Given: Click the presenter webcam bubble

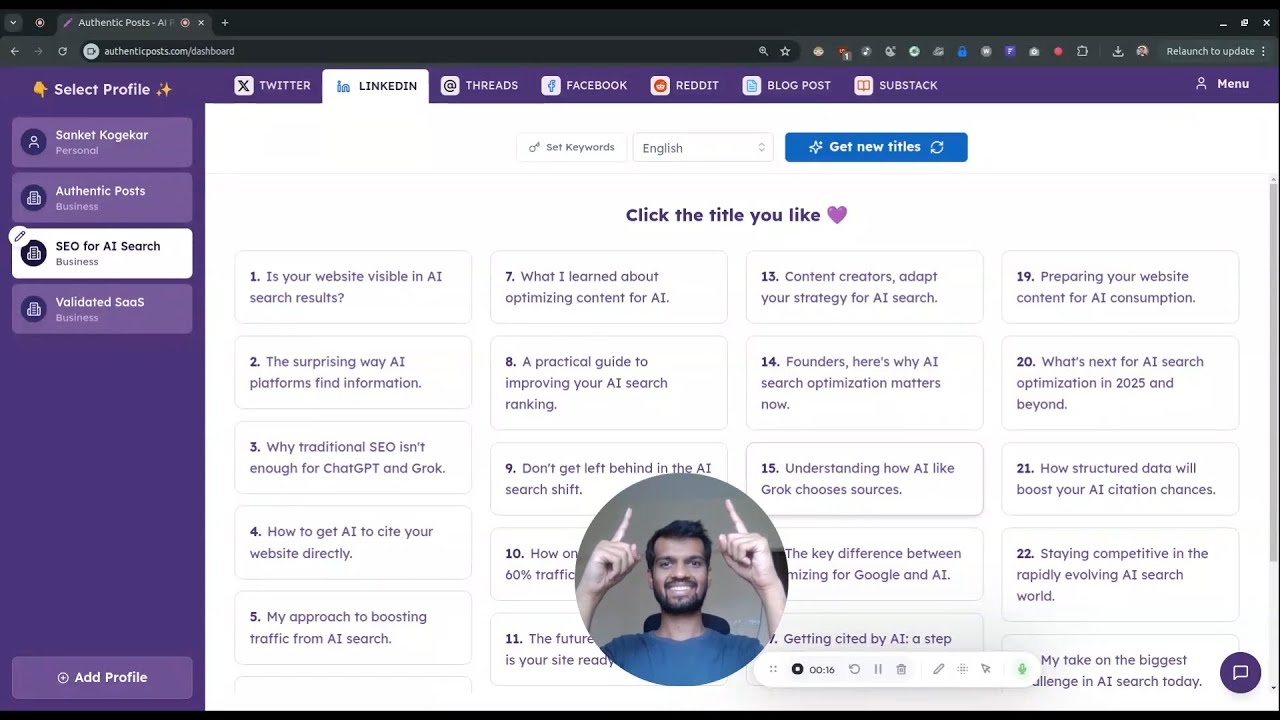Looking at the screenshot, I should [681, 580].
